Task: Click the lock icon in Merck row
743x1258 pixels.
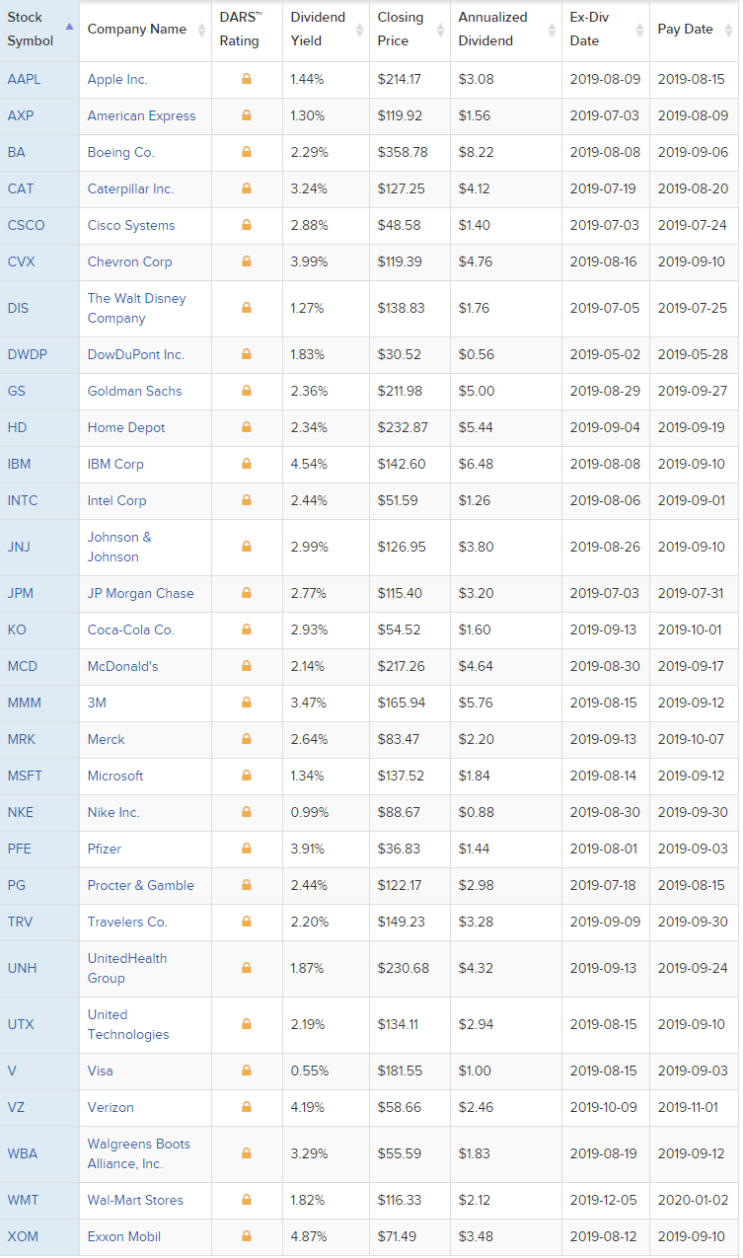Action: [247, 739]
